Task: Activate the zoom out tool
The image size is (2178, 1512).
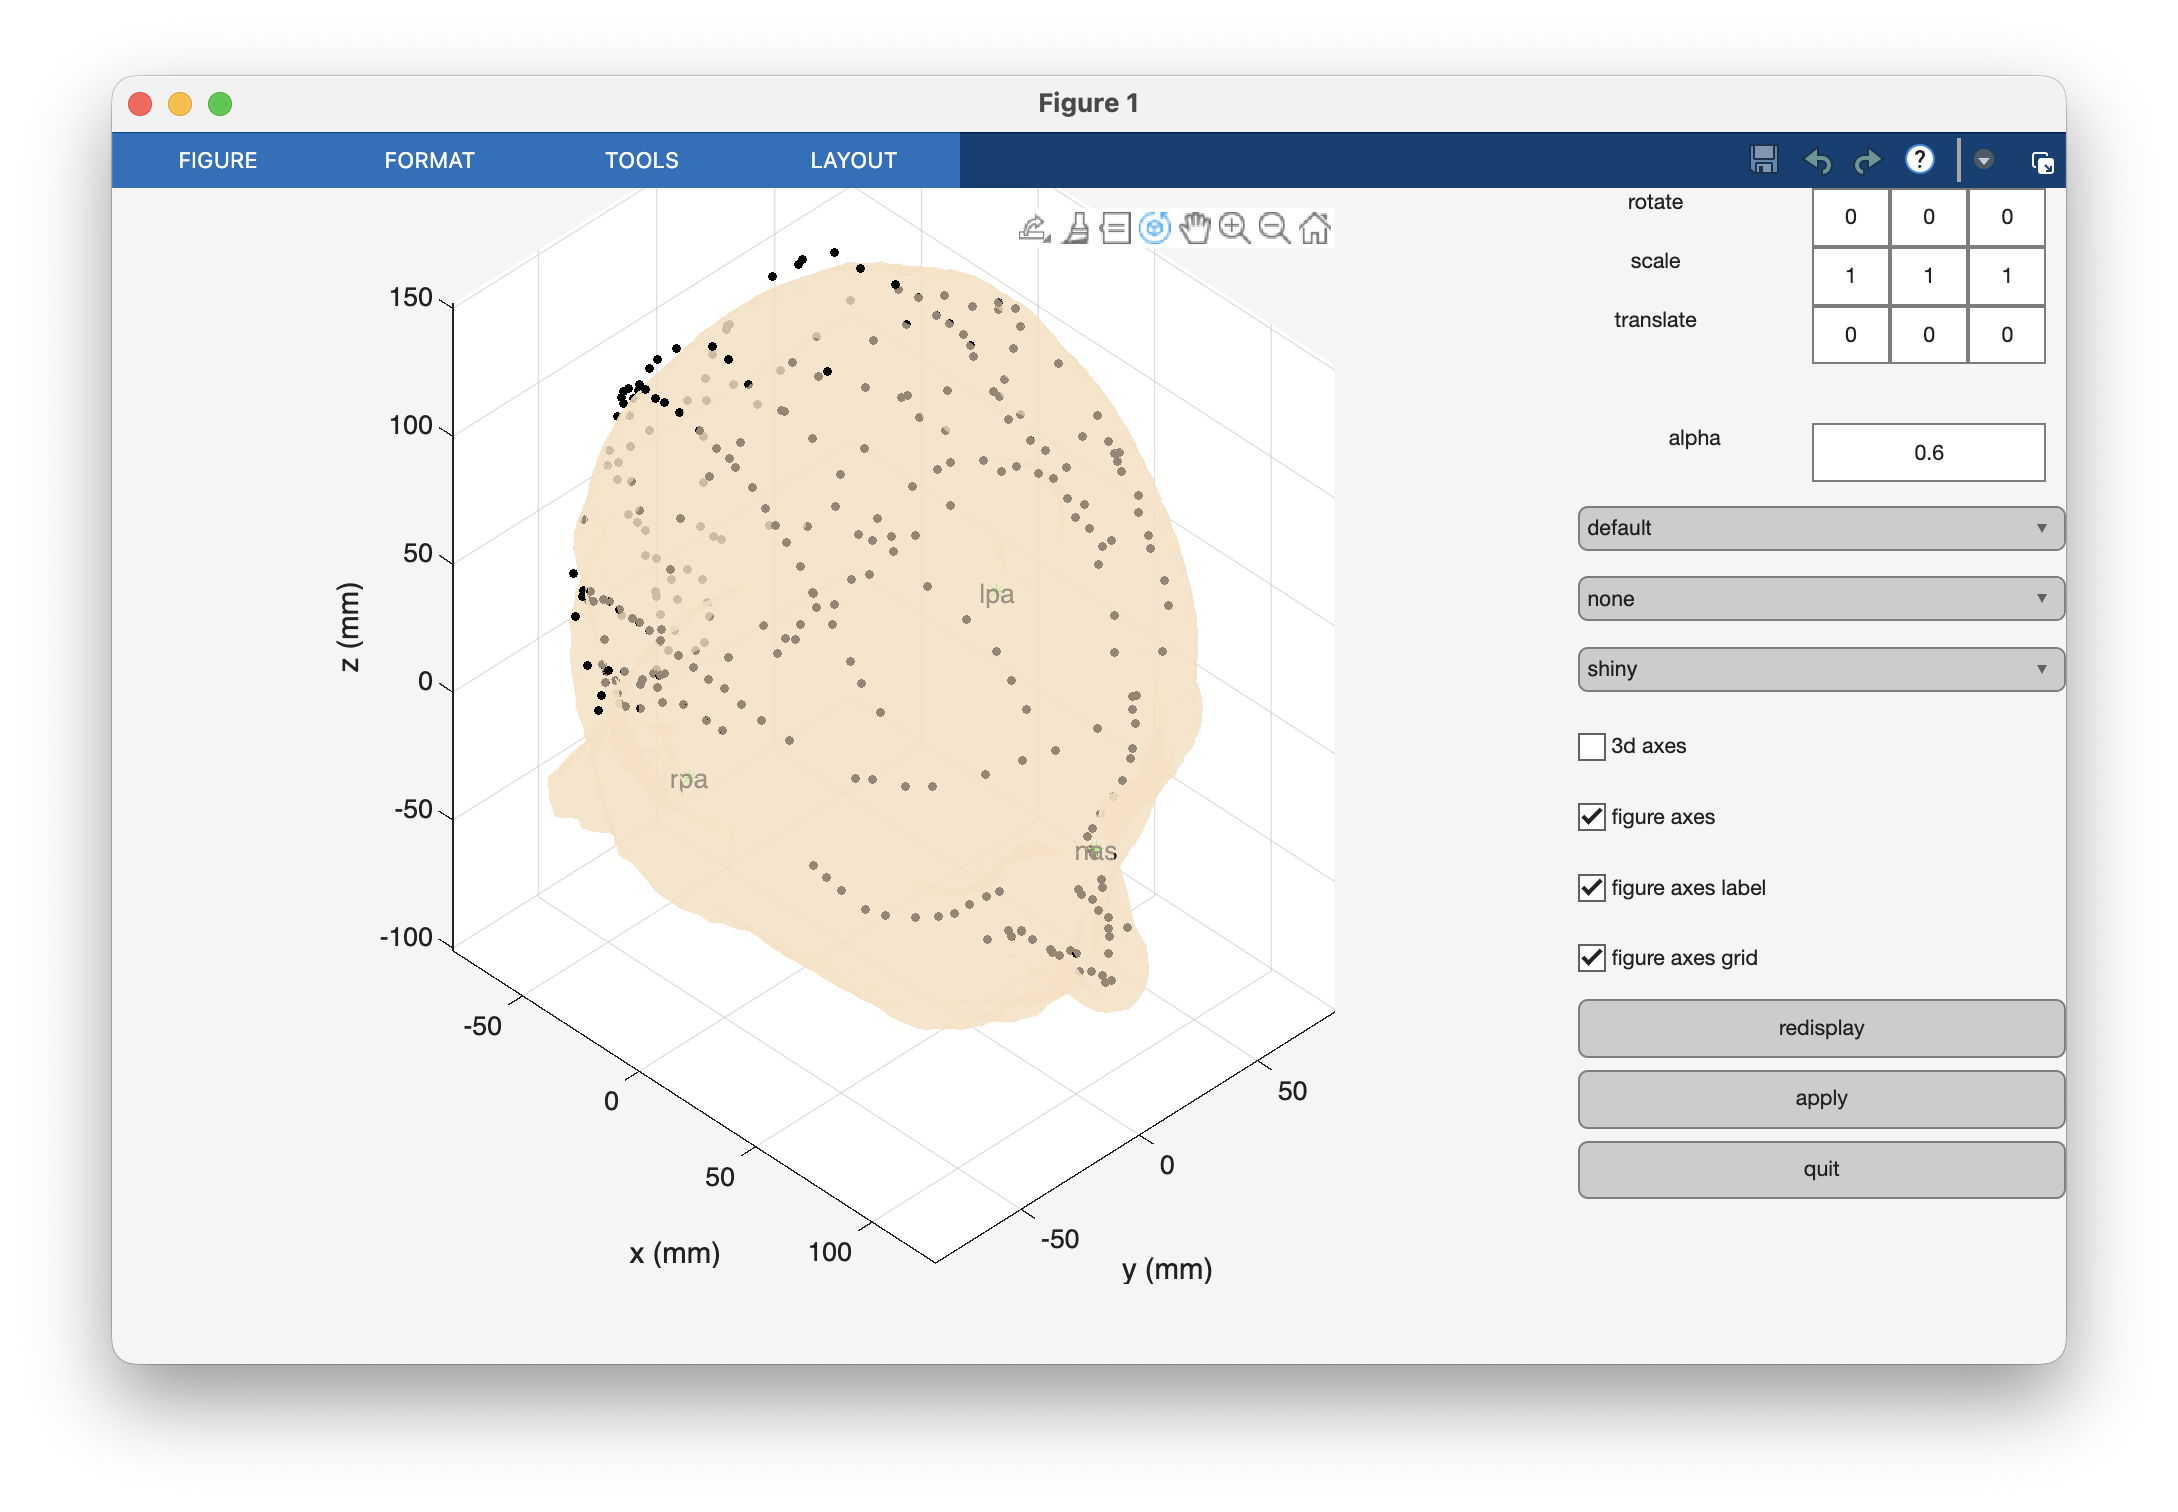Action: [1274, 228]
